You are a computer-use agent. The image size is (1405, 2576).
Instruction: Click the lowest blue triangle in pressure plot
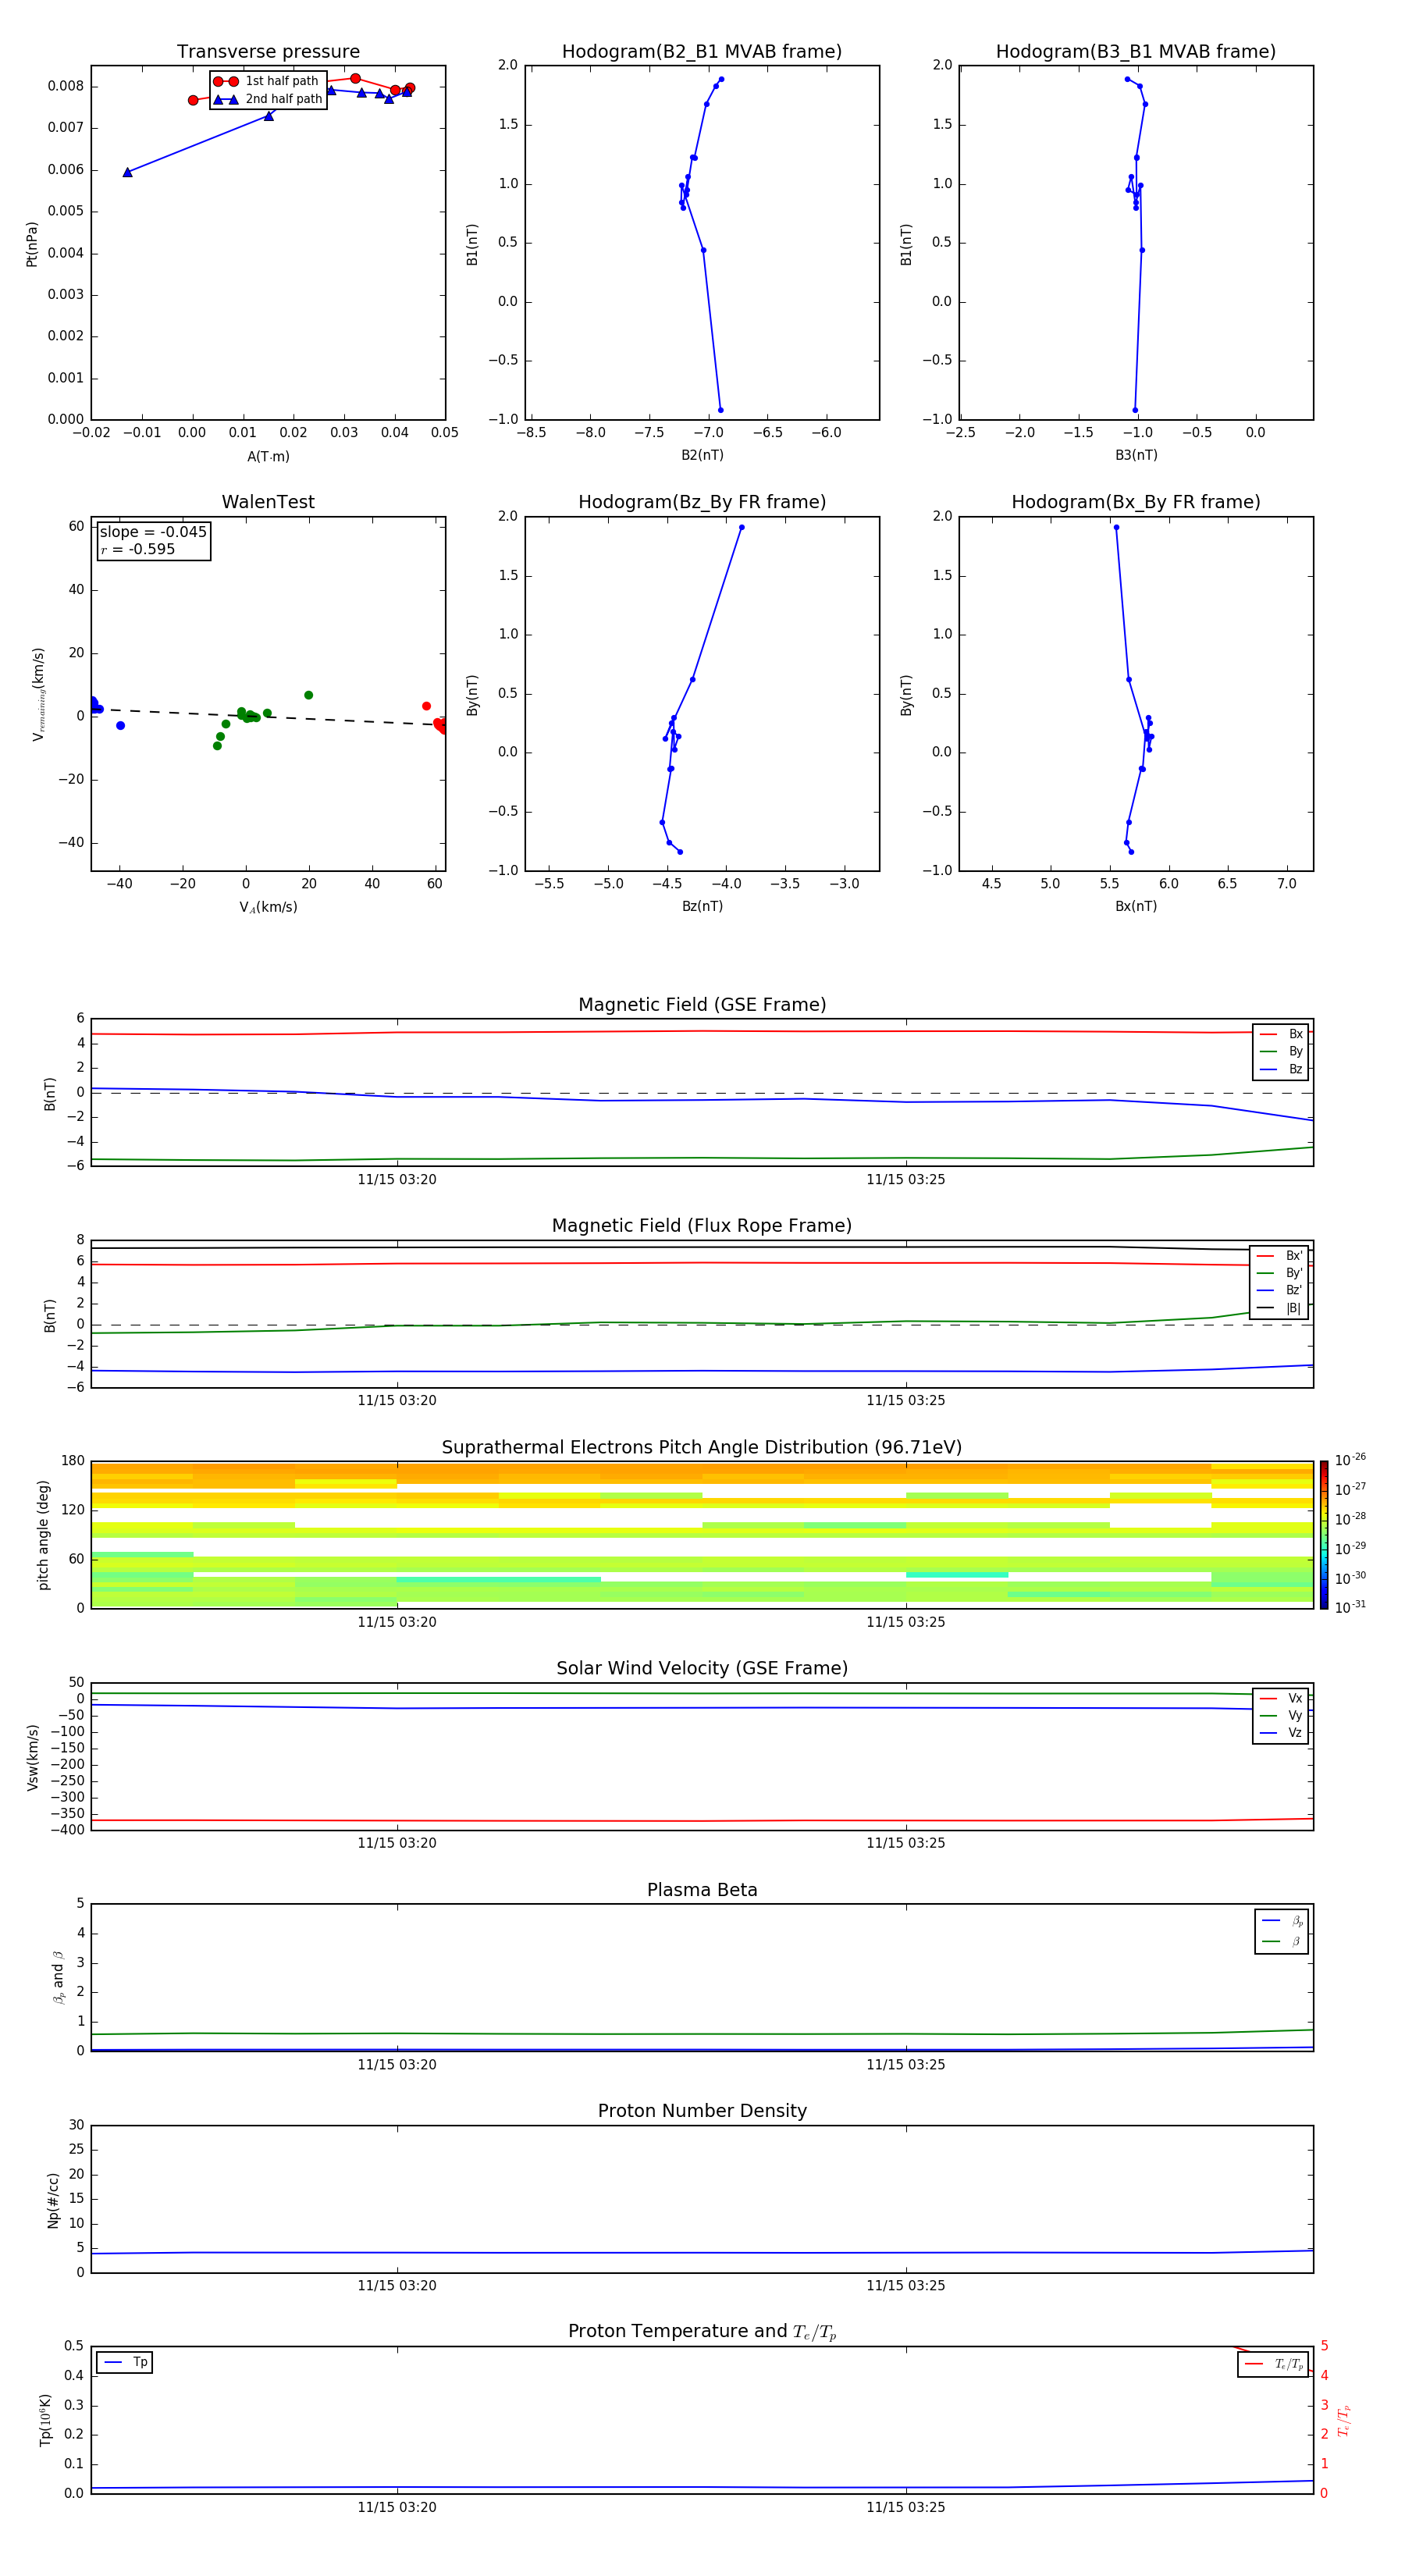point(127,172)
